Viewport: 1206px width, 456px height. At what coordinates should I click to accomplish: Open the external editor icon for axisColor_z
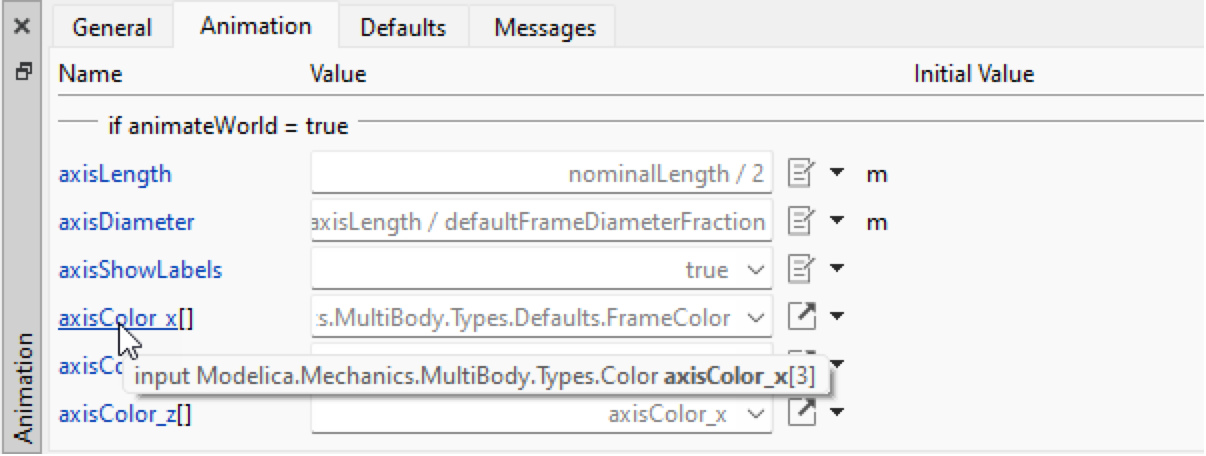801,414
